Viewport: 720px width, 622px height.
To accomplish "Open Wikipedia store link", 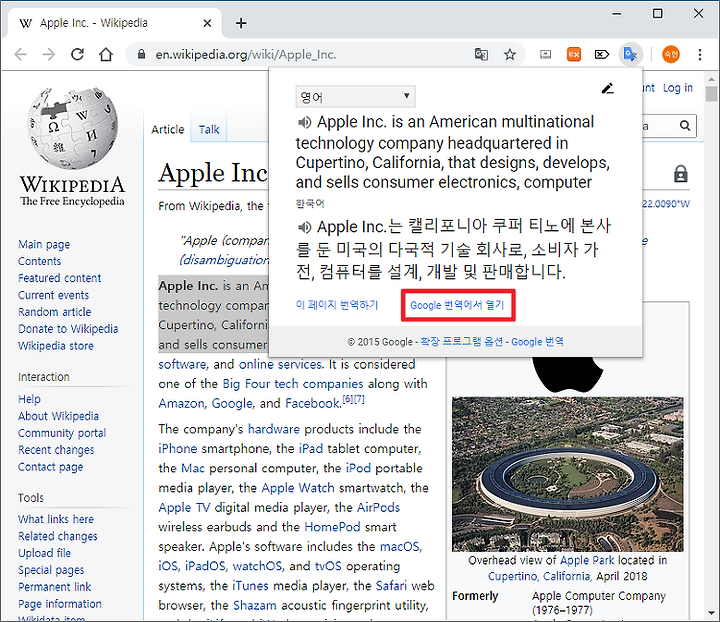I will (56, 346).
